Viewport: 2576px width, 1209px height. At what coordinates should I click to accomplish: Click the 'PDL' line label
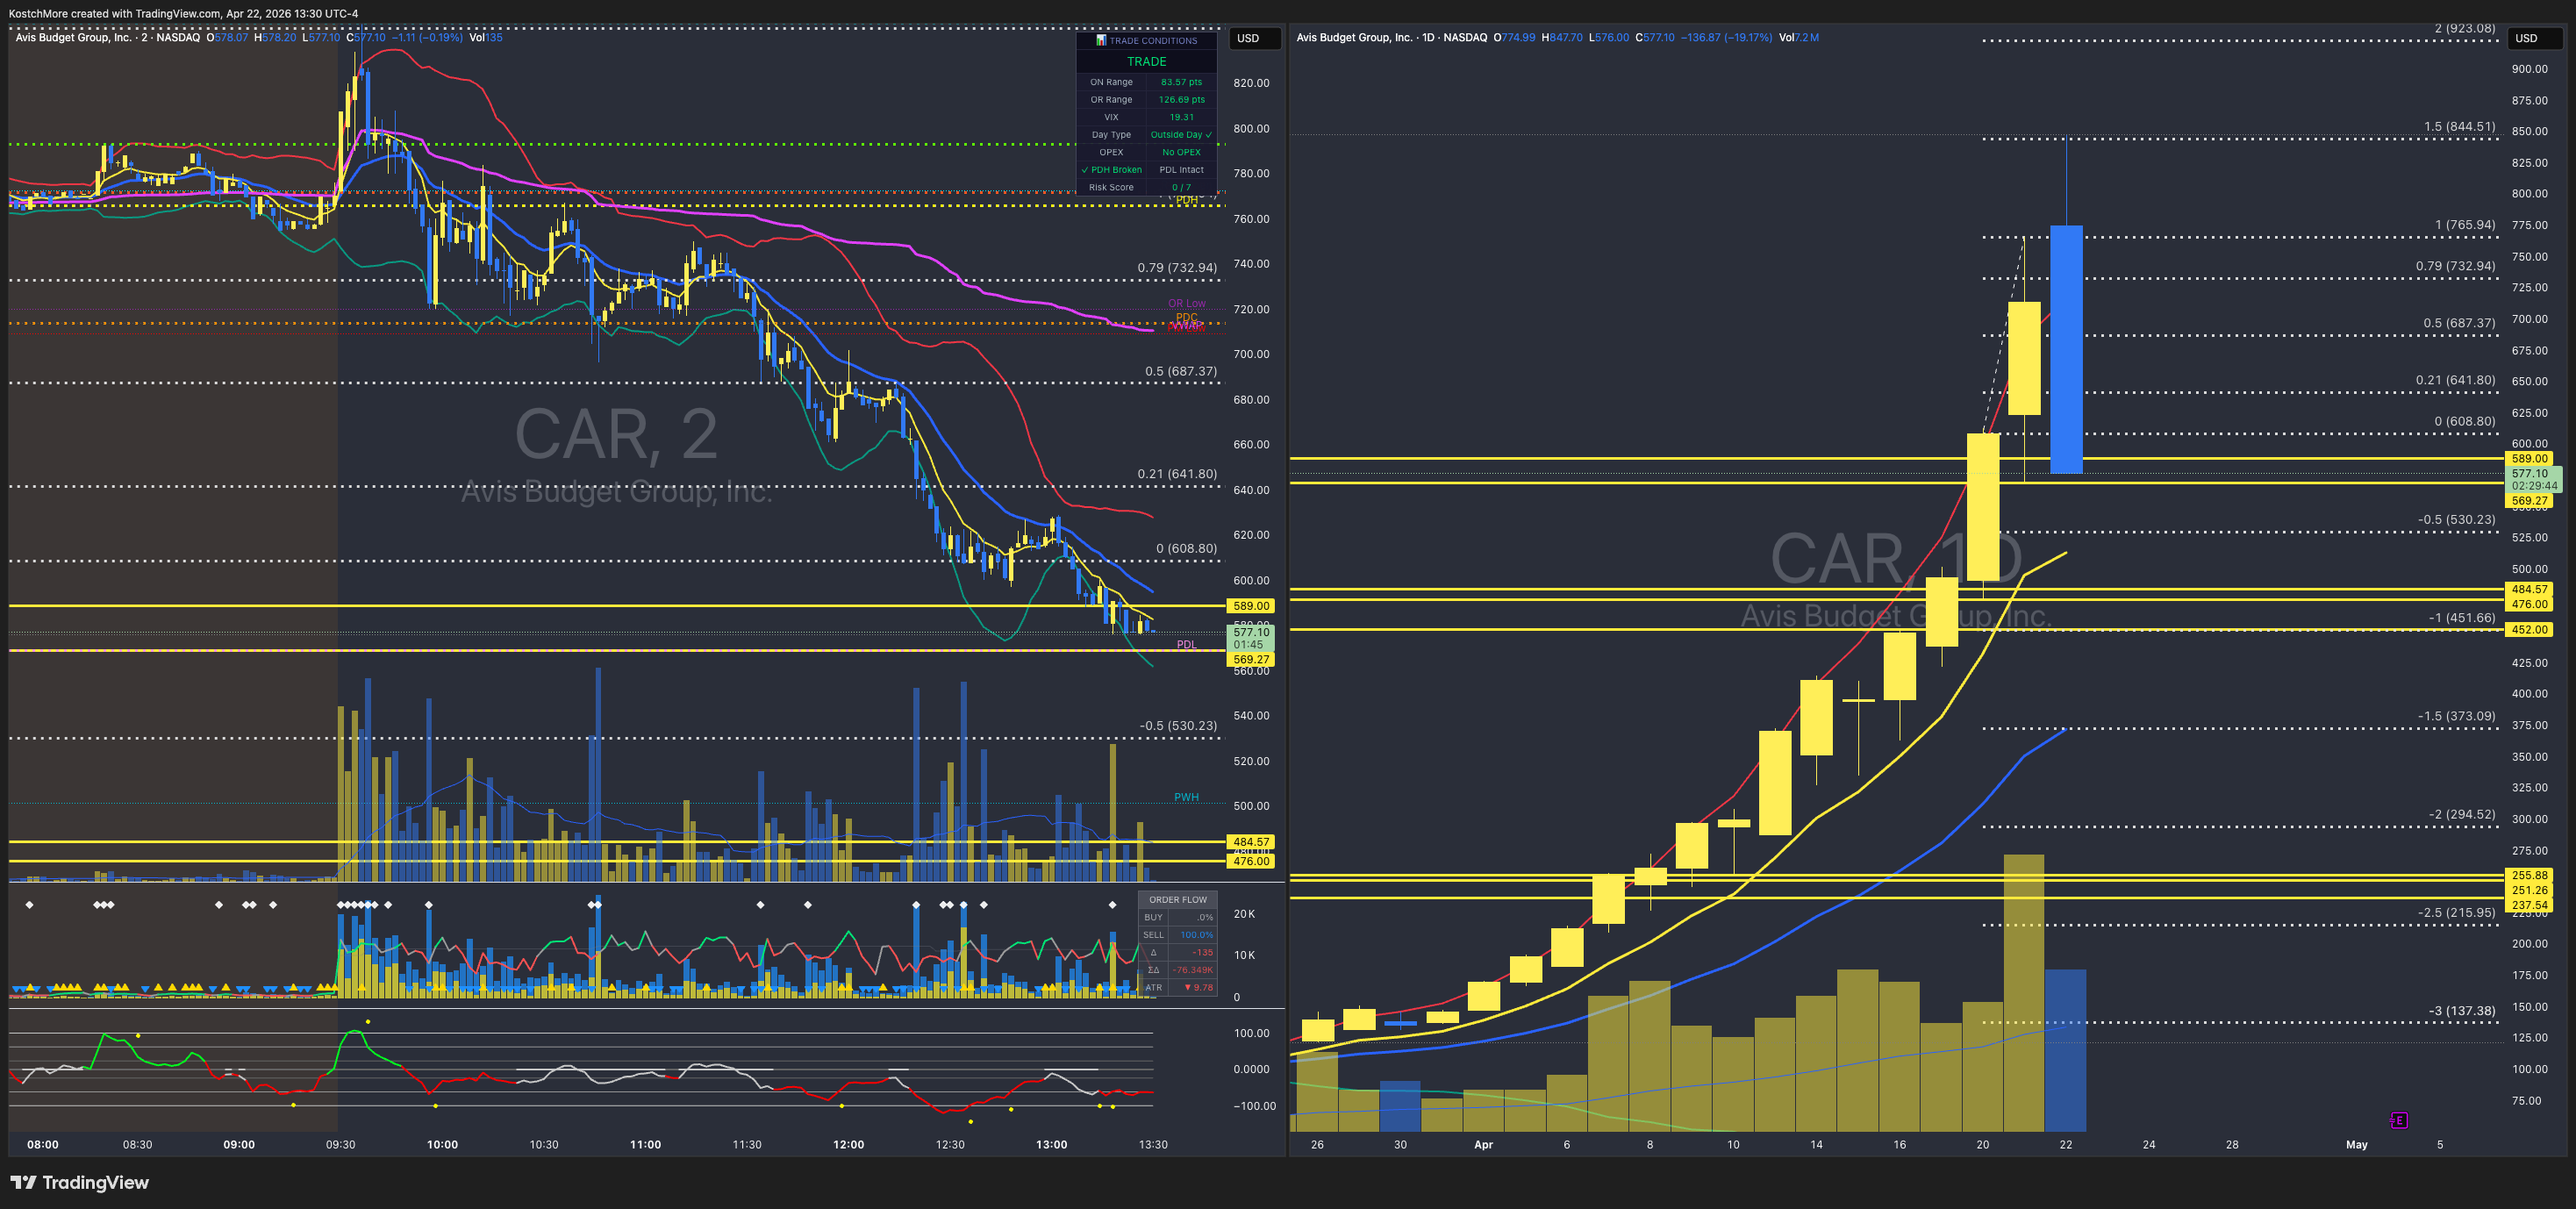click(1186, 644)
